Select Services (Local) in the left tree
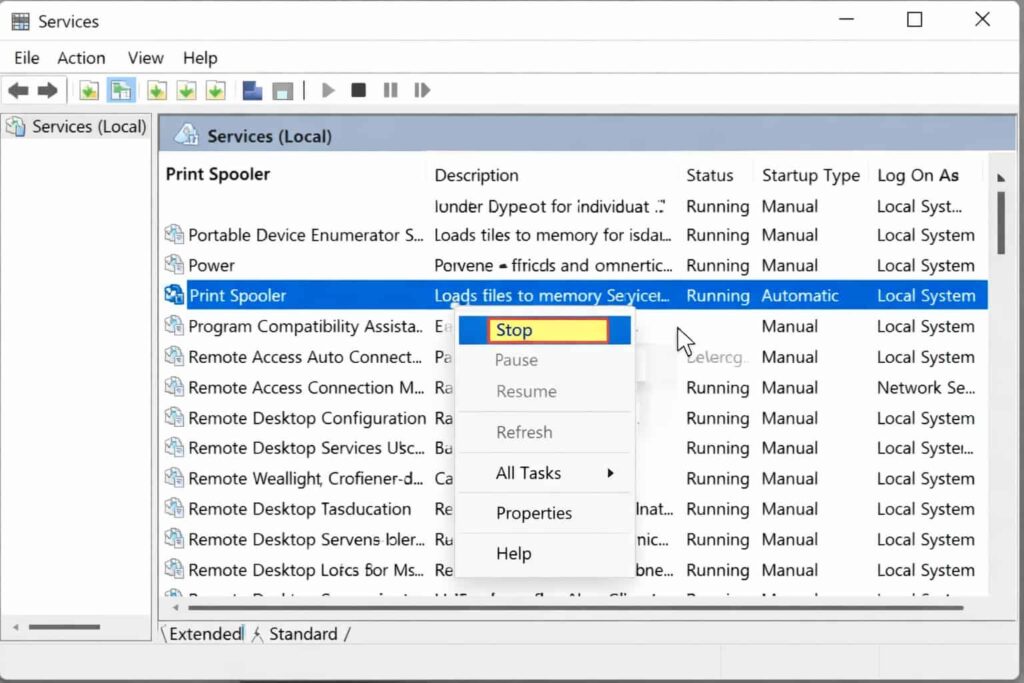This screenshot has height=683, width=1024. [x=88, y=127]
